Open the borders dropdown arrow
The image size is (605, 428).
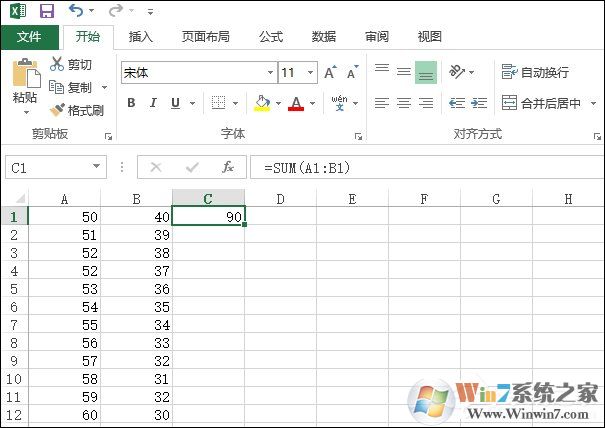pos(235,103)
